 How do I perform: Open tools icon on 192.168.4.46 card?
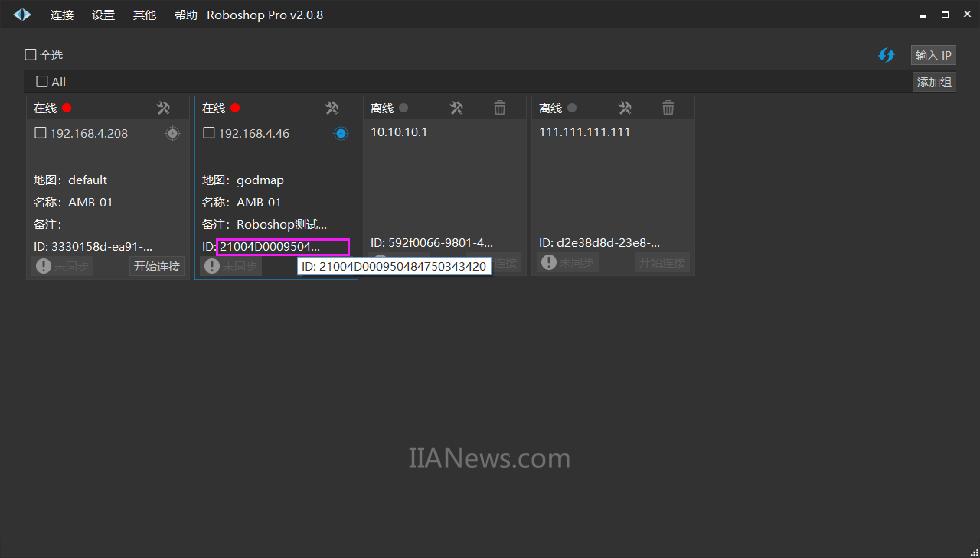point(332,108)
